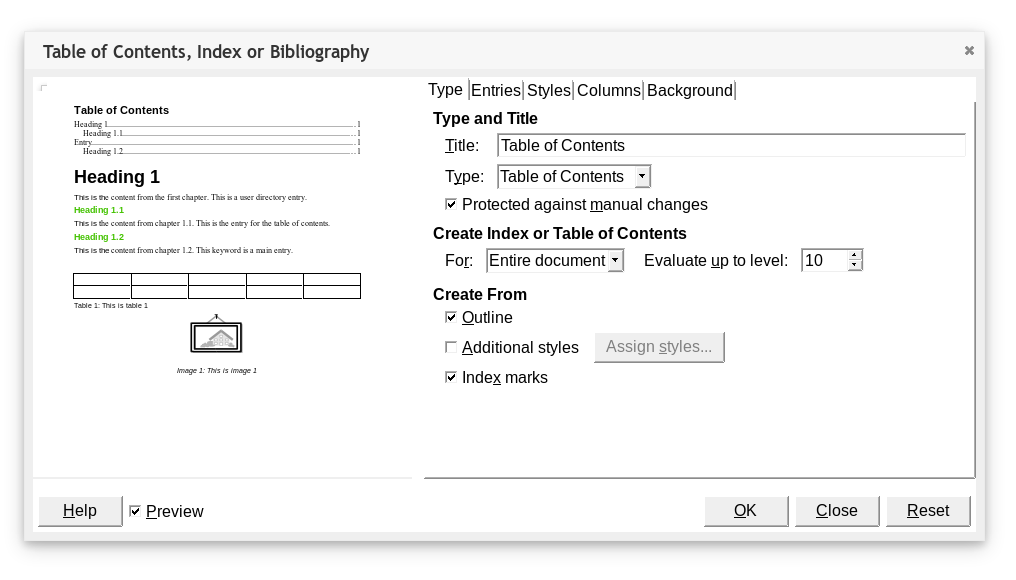This screenshot has width=1016, height=580.
Task: Click the Evaluate up to level field
Action: [824, 261]
